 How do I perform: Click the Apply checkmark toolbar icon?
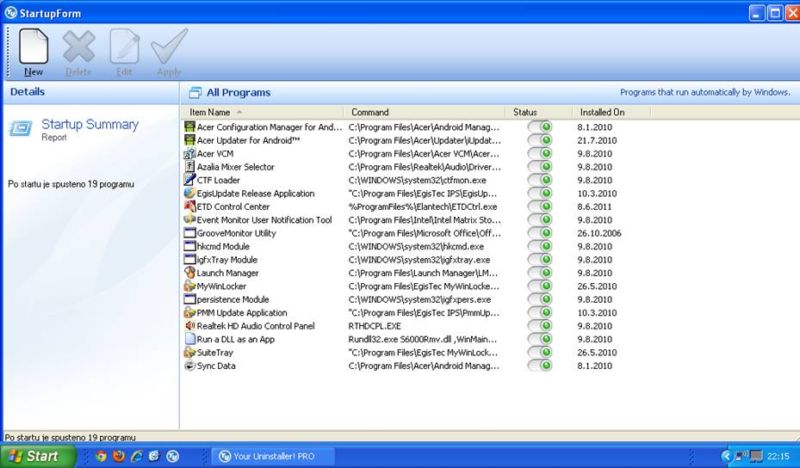point(169,46)
